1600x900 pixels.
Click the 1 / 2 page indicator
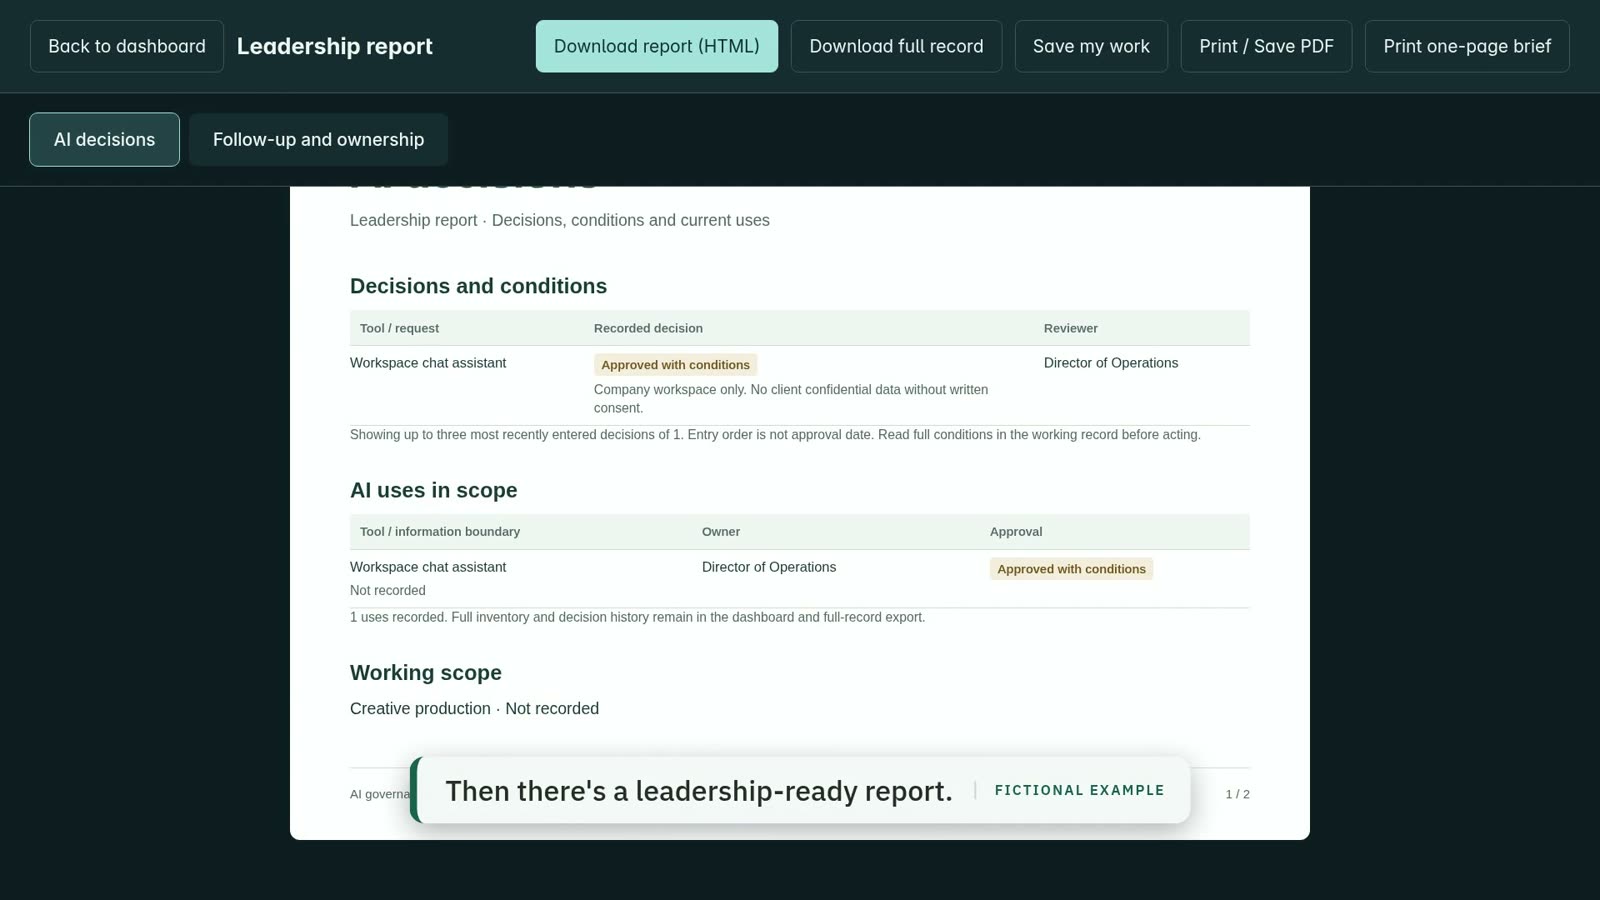1237,794
